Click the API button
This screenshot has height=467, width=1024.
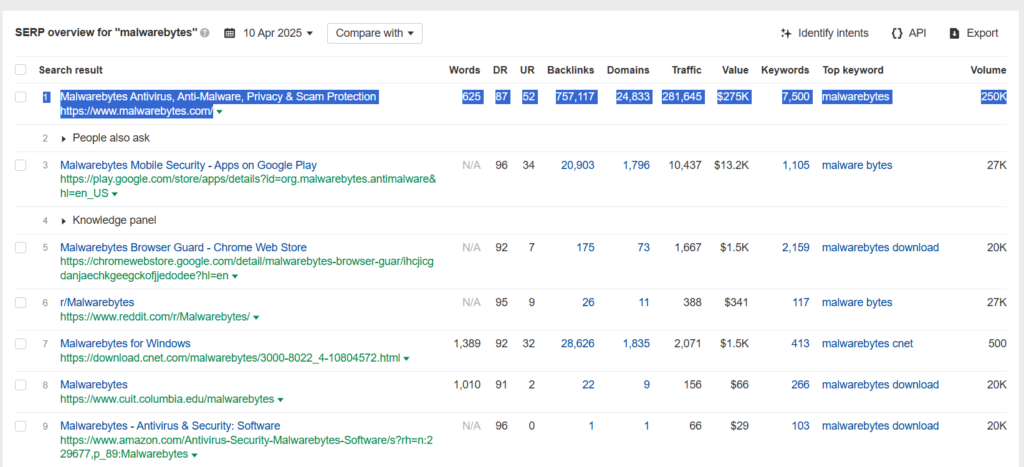[x=908, y=33]
